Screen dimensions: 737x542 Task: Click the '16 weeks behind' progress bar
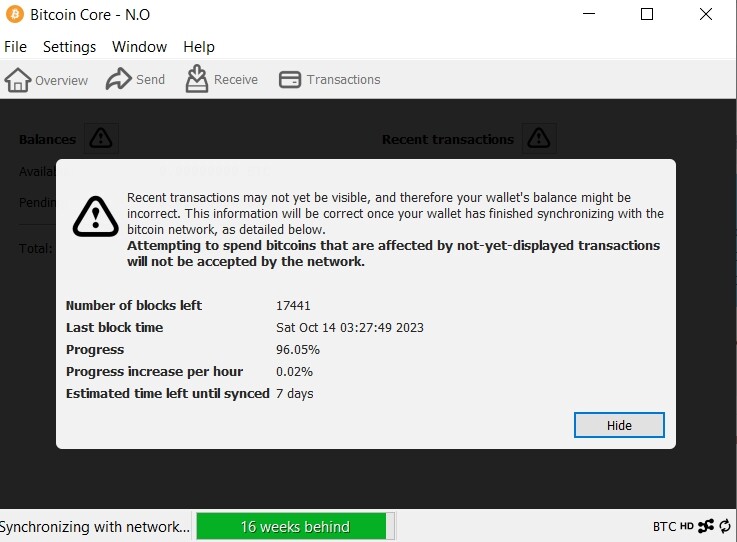[296, 526]
